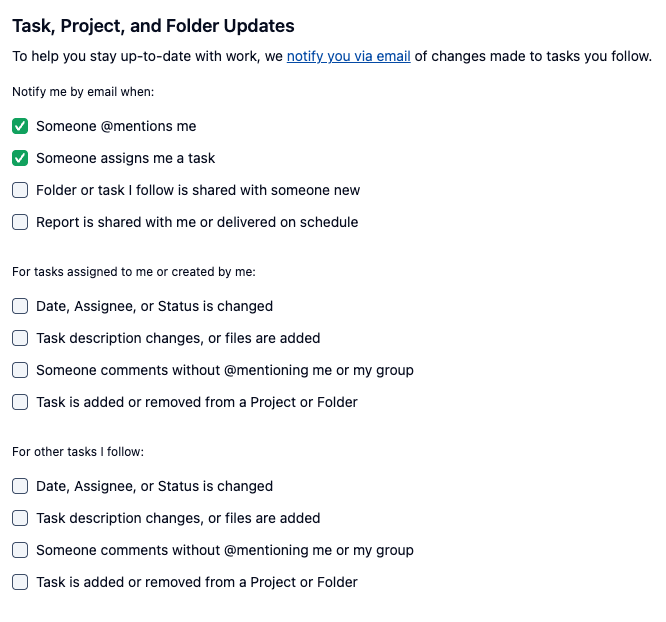The height and width of the screenshot is (622, 666).
Task: Check 'Date, Assignee, or Status' box for assigned tasks
Action: (x=20, y=306)
